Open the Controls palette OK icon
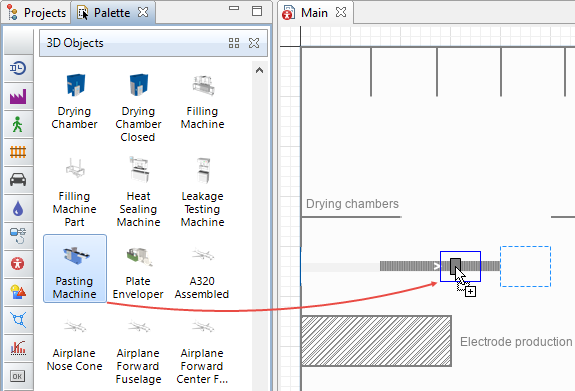Screen dimensions: 575x391 point(18,376)
